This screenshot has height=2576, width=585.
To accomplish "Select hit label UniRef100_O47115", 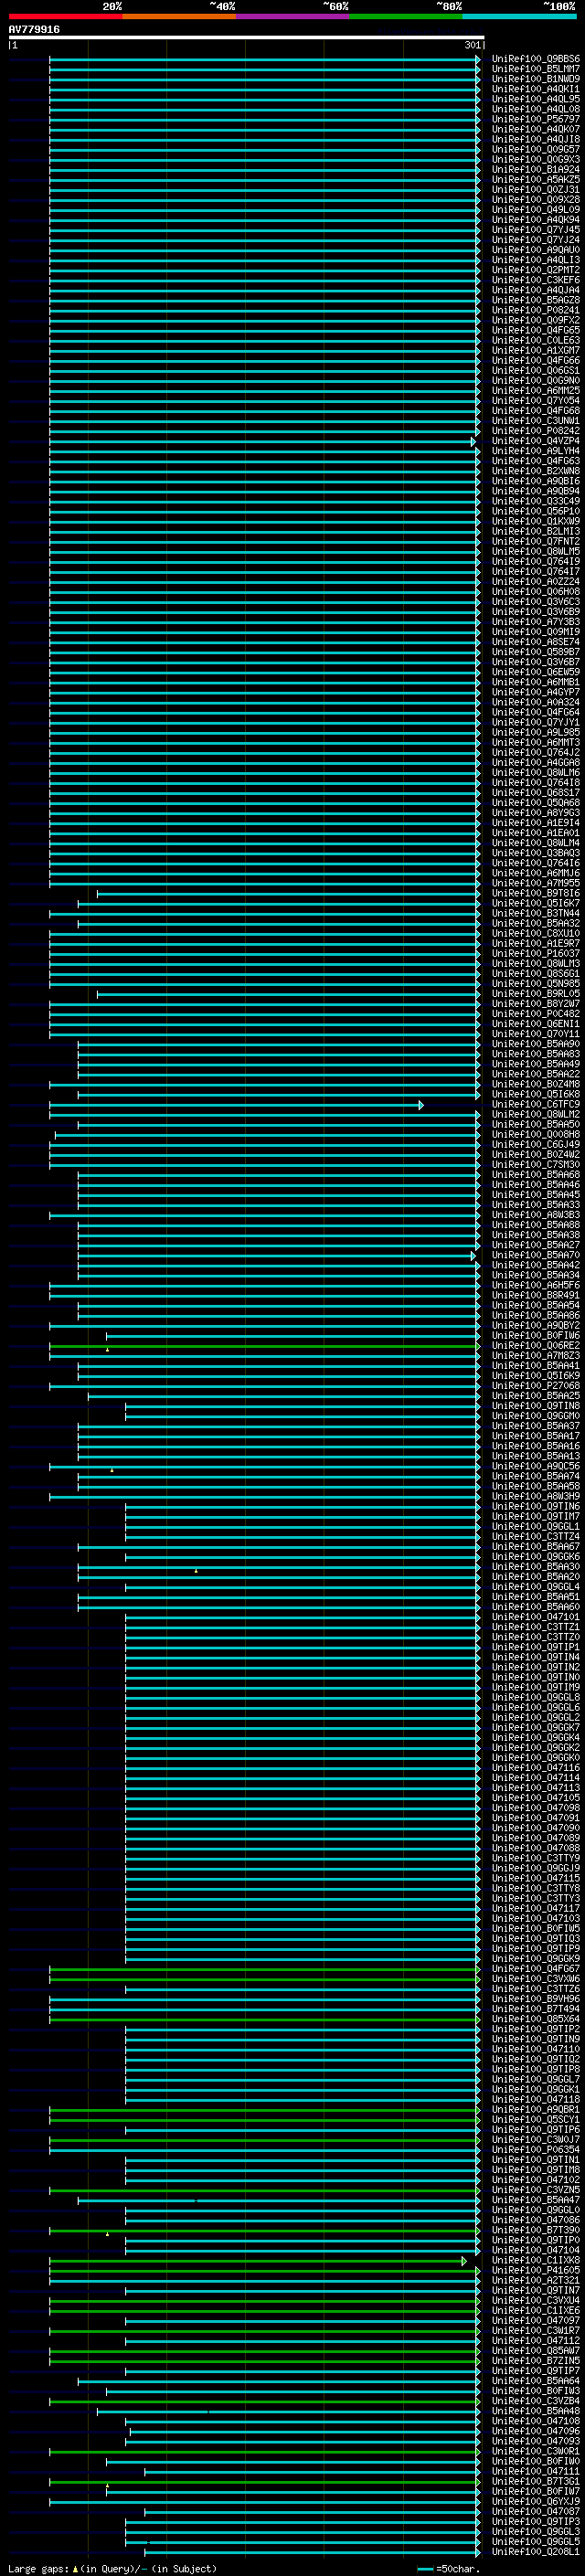I will [x=536, y=1879].
